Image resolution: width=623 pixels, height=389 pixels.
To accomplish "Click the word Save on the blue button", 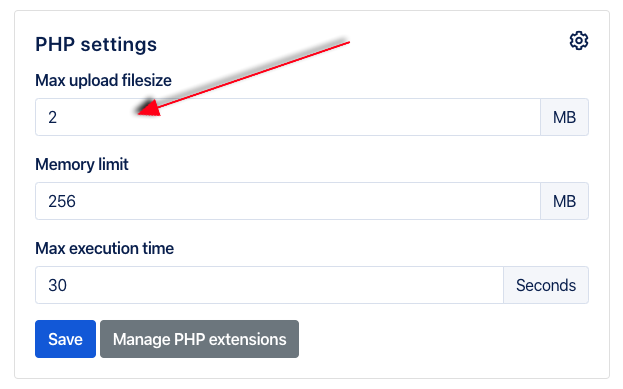I will 66,339.
